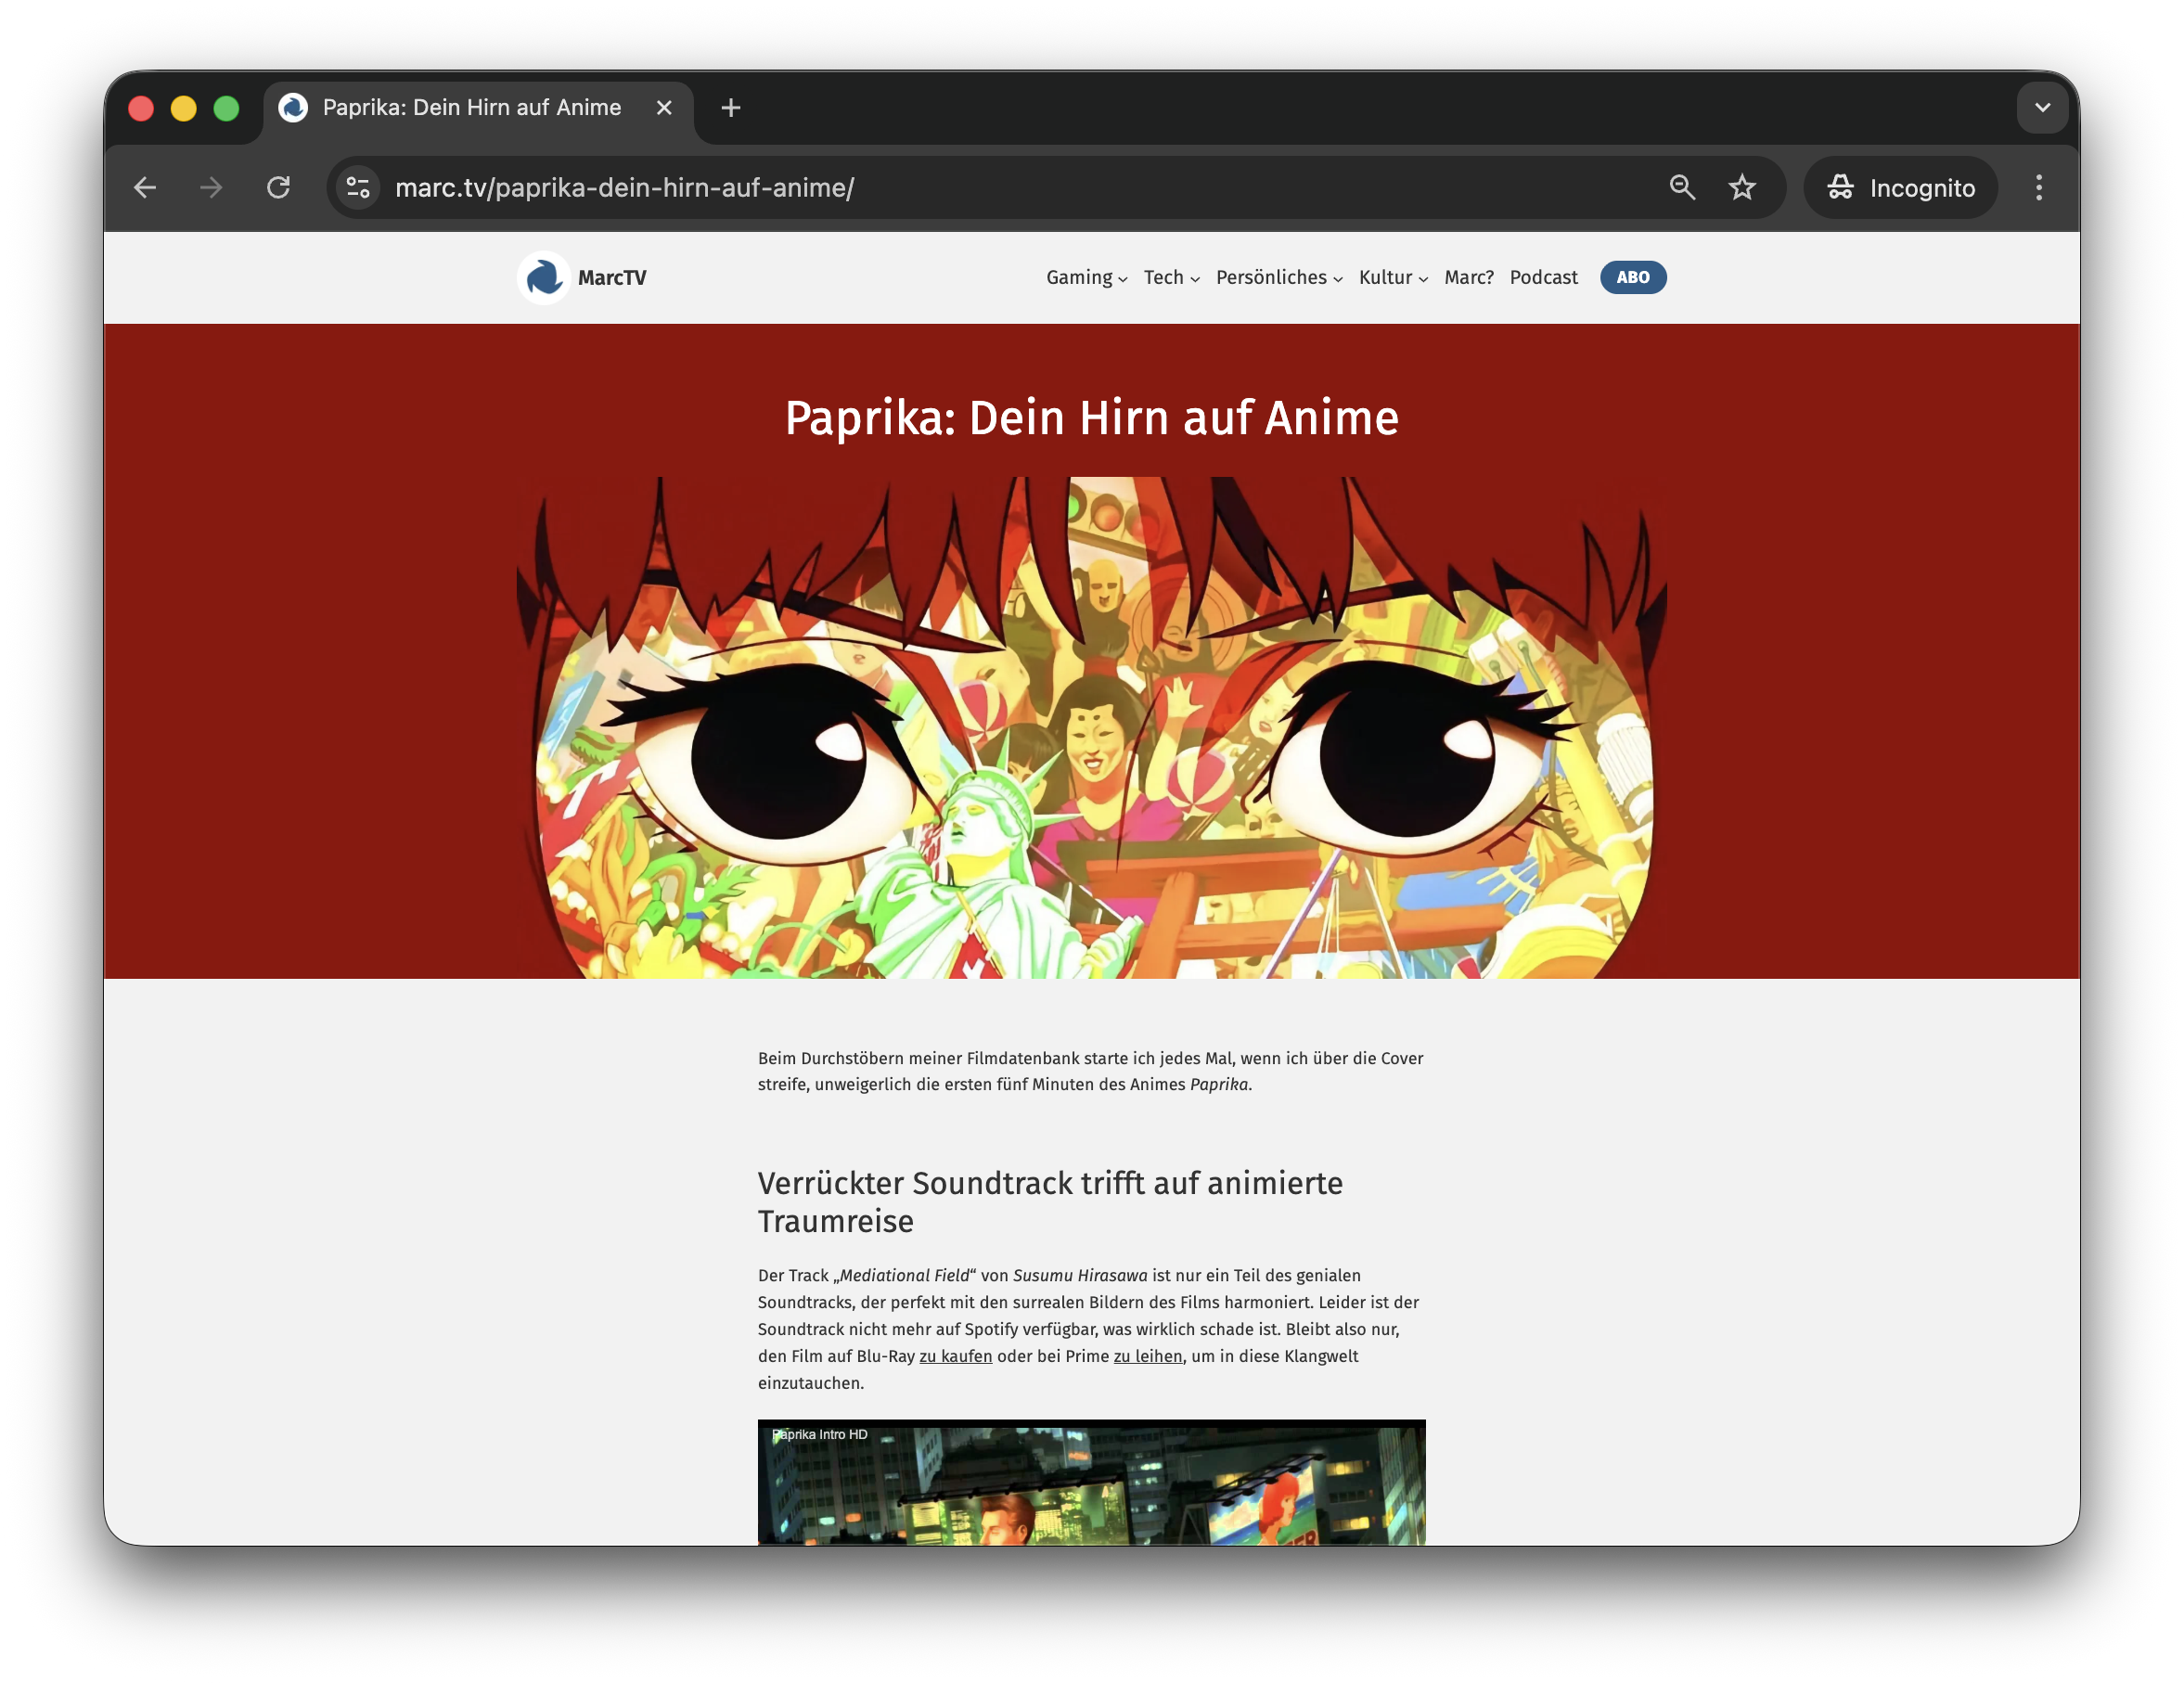Open the Podcast menu item
The height and width of the screenshot is (1683, 2184).
tap(1543, 278)
